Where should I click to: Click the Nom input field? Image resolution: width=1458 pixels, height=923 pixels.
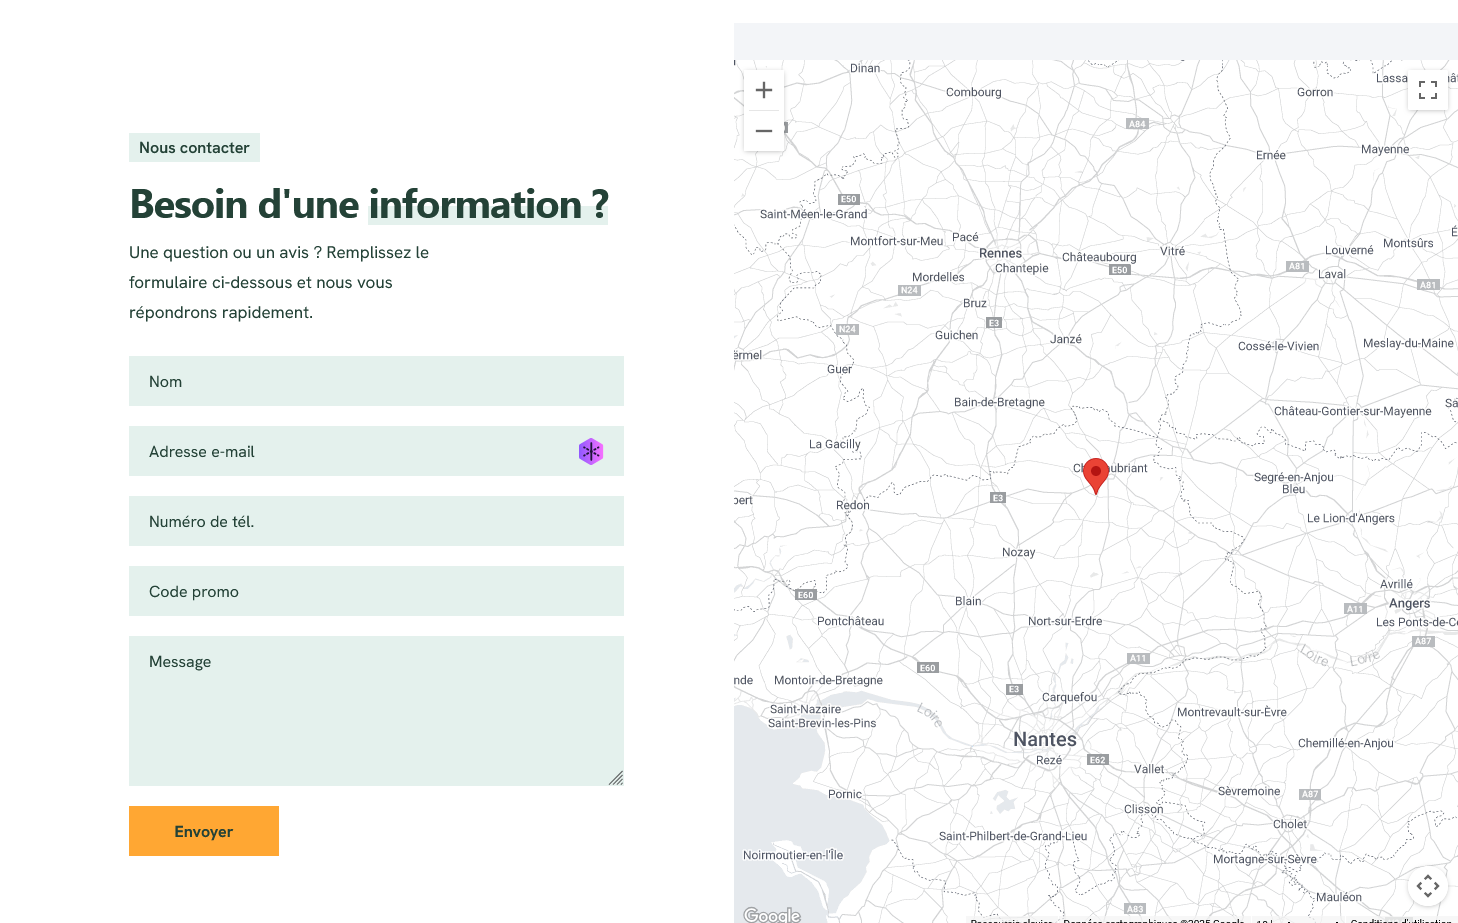[376, 381]
